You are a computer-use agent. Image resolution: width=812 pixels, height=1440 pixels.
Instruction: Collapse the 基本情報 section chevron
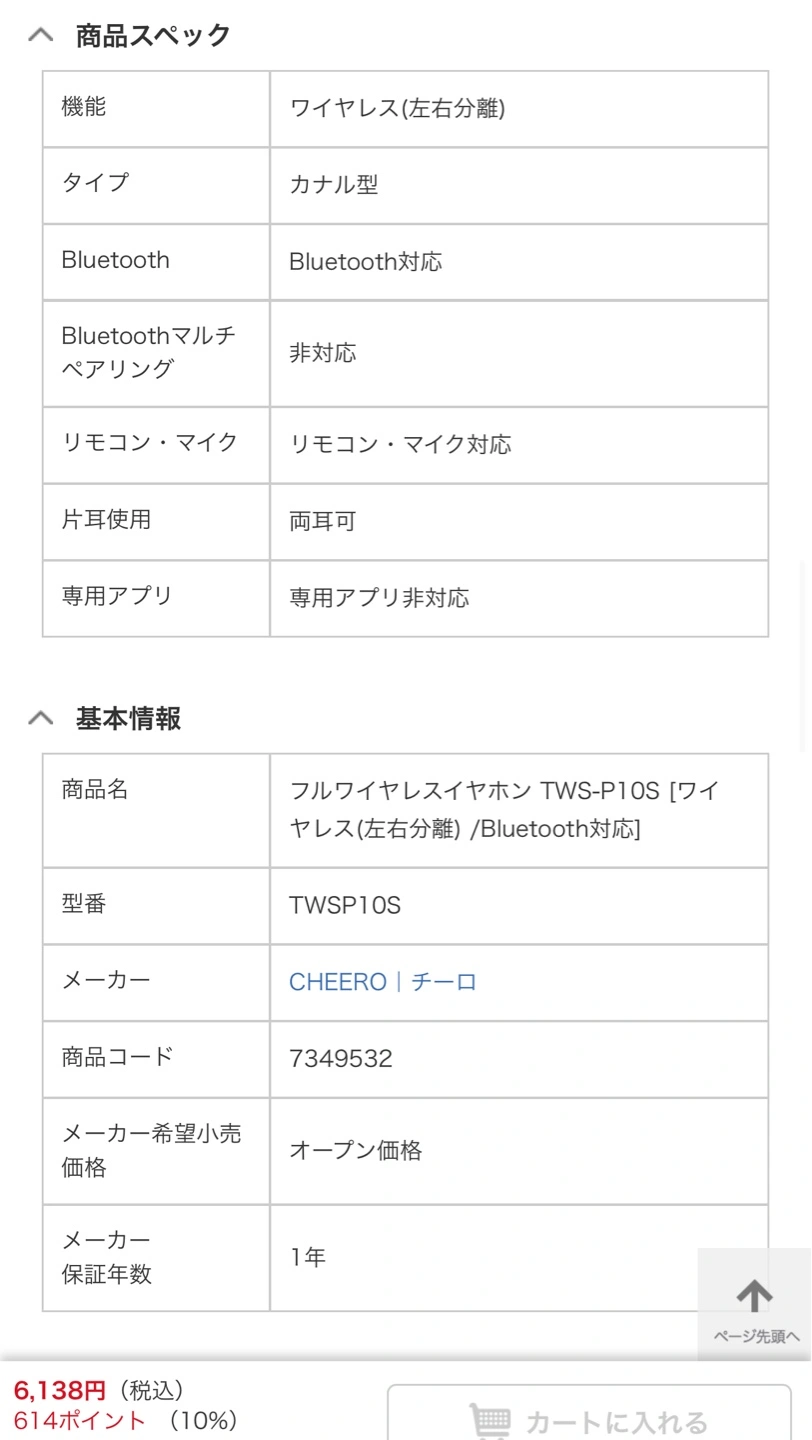coord(40,718)
